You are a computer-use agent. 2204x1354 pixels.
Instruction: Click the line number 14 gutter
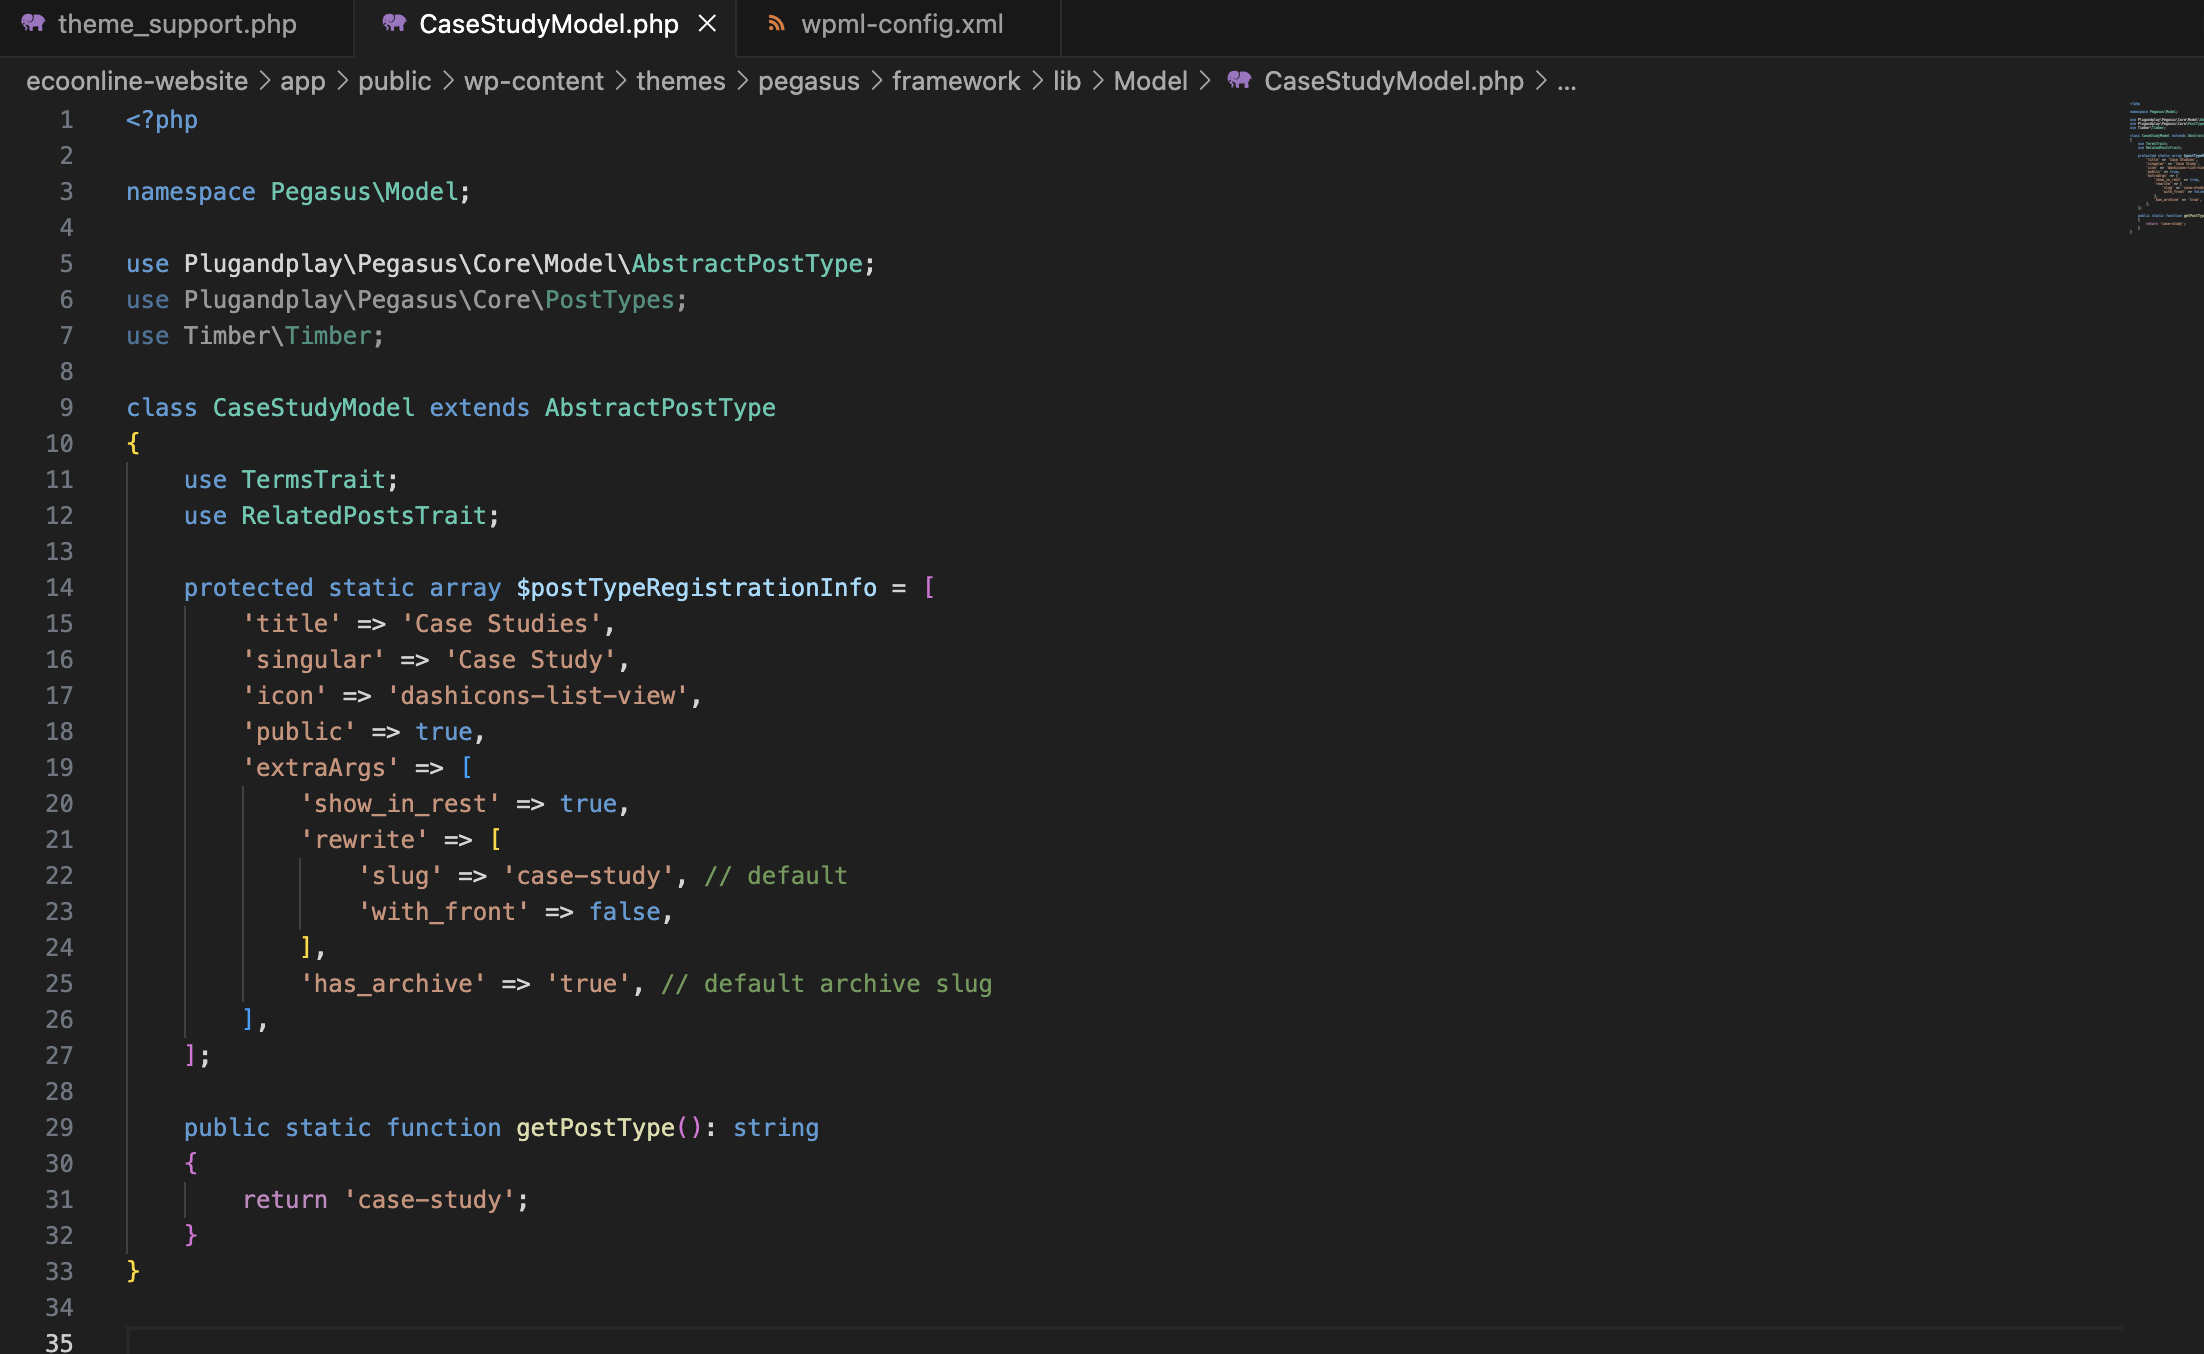59,588
